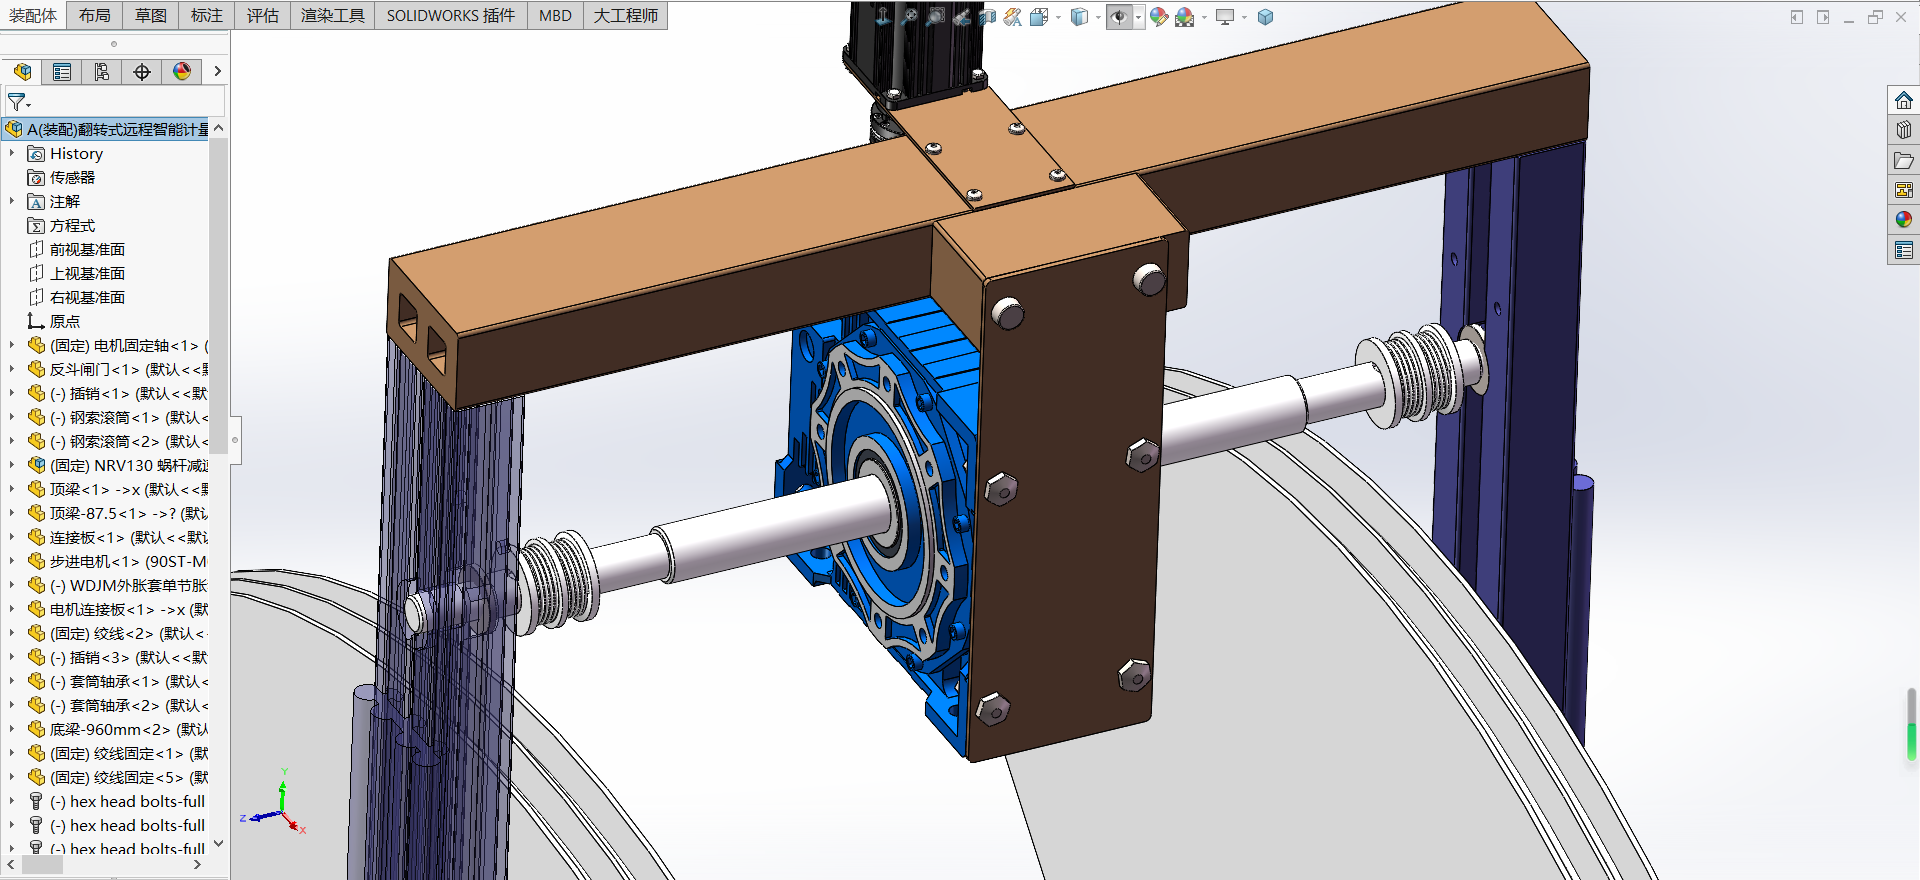The height and width of the screenshot is (880, 1920).
Task: Open the DimXpertManager crosshair tab
Action: point(142,72)
